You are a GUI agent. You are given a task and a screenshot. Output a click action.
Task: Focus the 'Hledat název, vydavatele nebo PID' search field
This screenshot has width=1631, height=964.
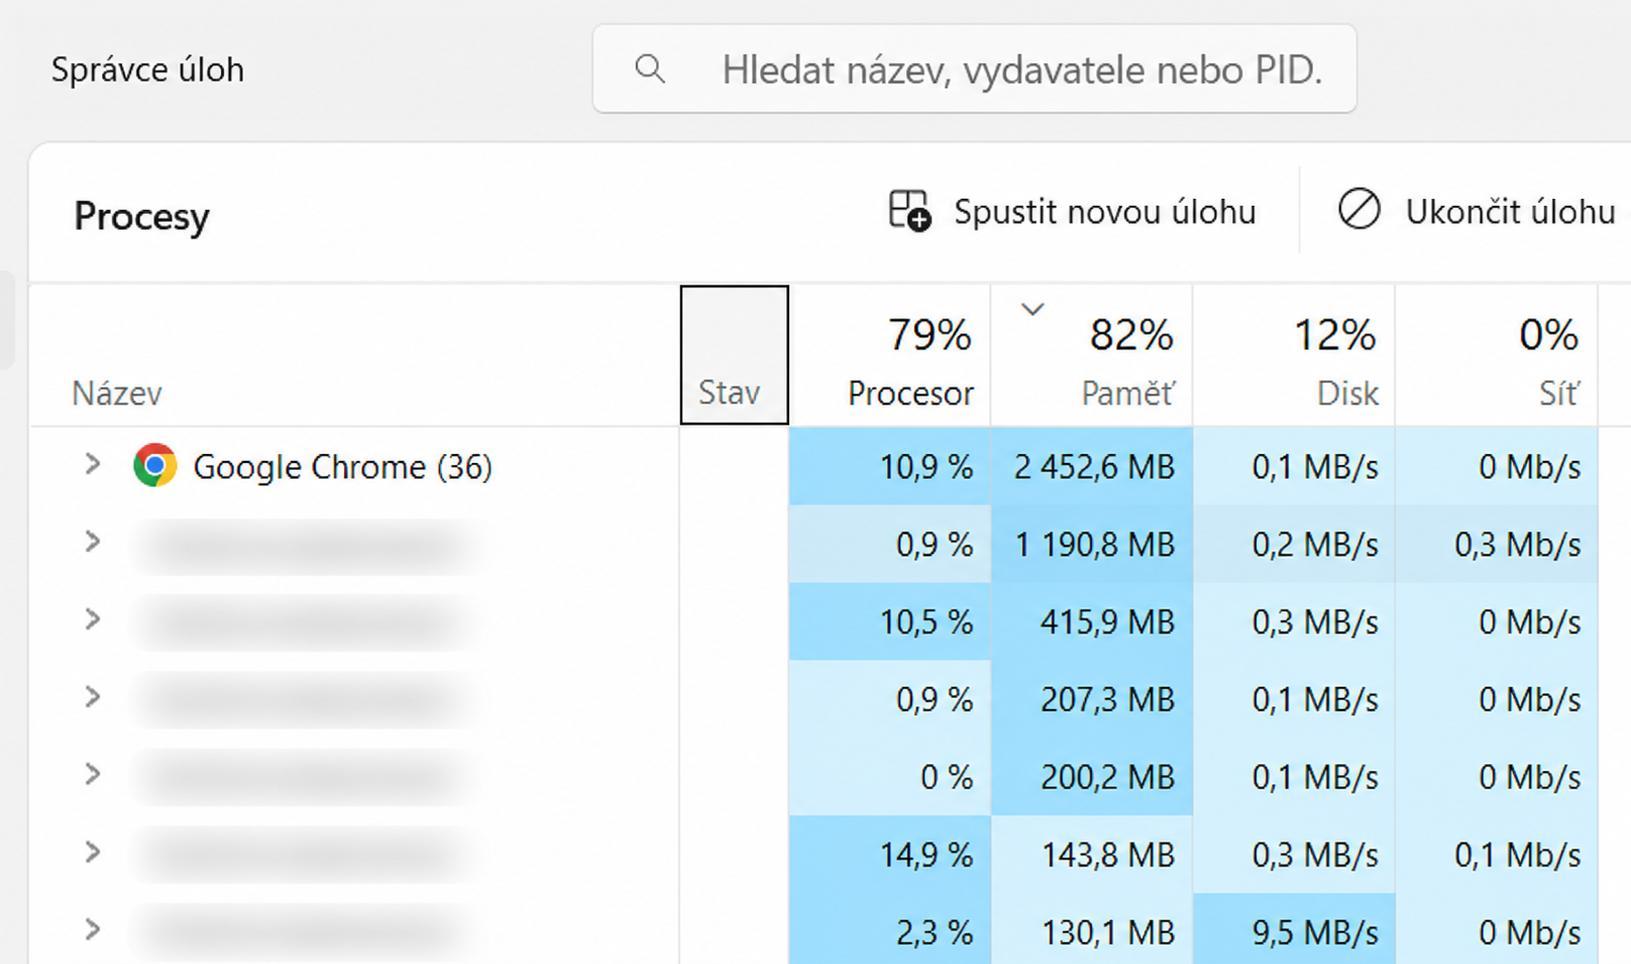click(x=974, y=69)
